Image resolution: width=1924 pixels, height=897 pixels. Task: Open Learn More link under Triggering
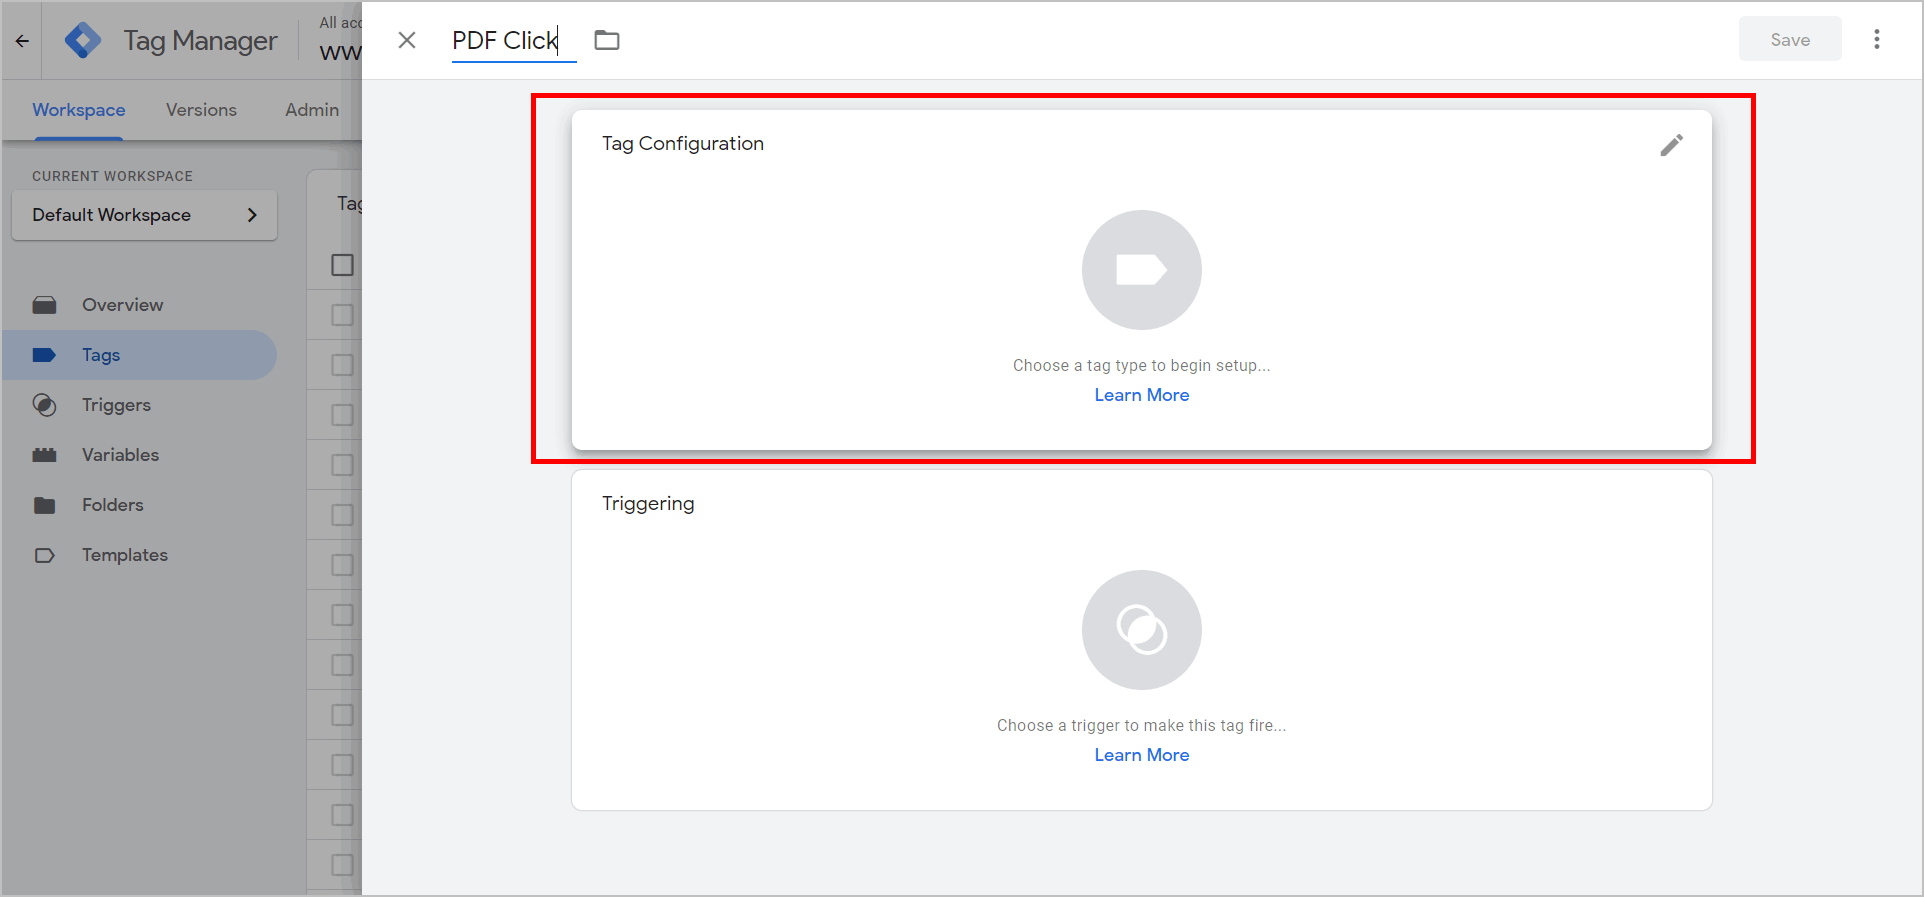pyautogui.click(x=1142, y=755)
